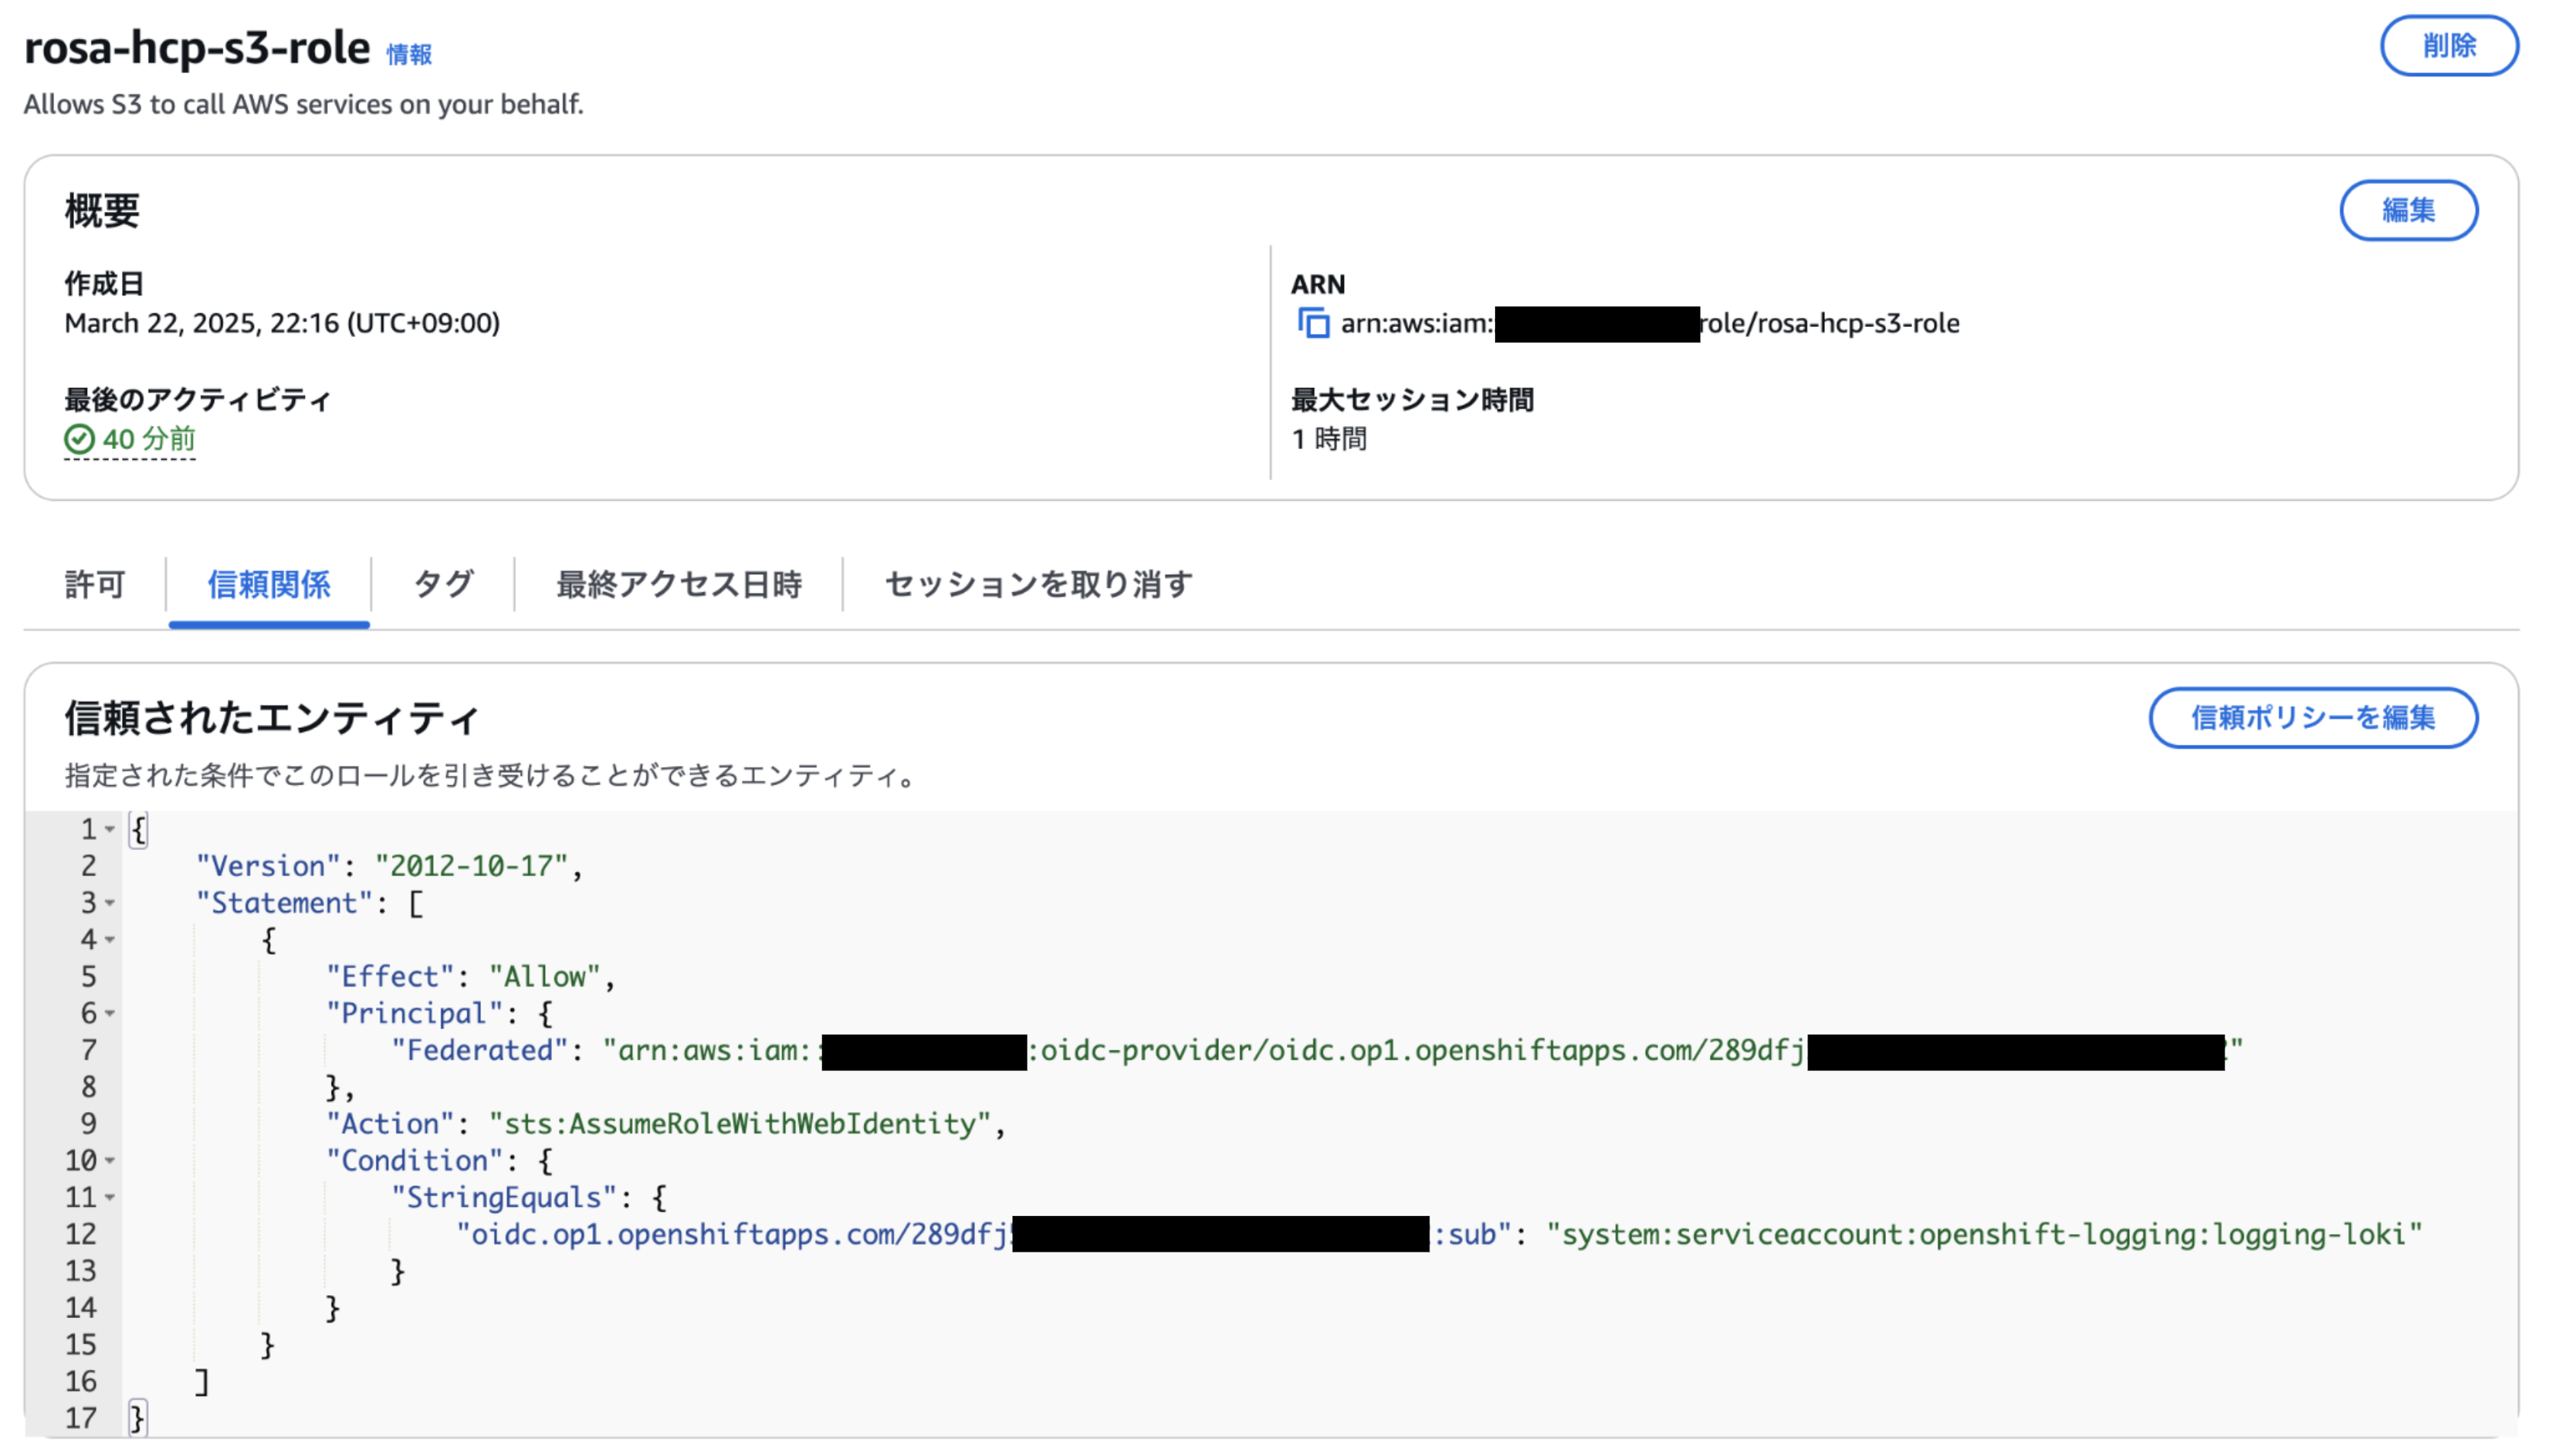
Task: Collapse the JSON root at line 1
Action: point(110,830)
